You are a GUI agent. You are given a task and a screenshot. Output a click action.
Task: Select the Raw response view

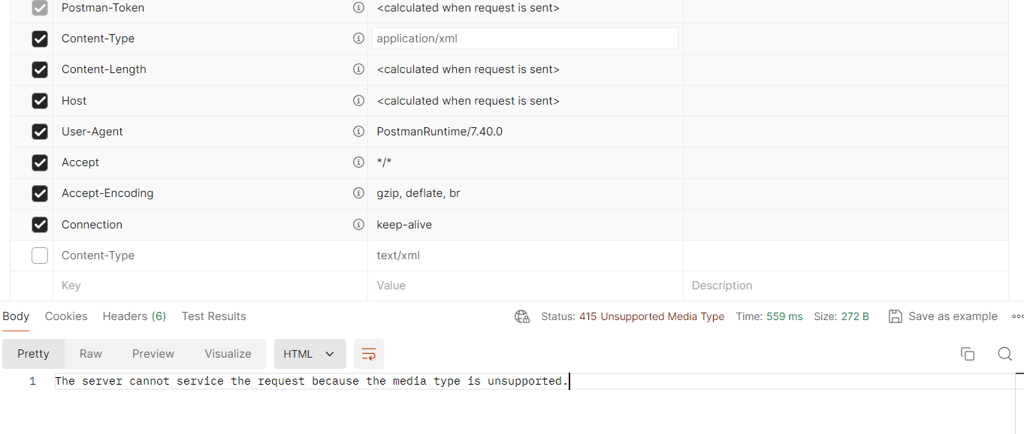tap(91, 354)
